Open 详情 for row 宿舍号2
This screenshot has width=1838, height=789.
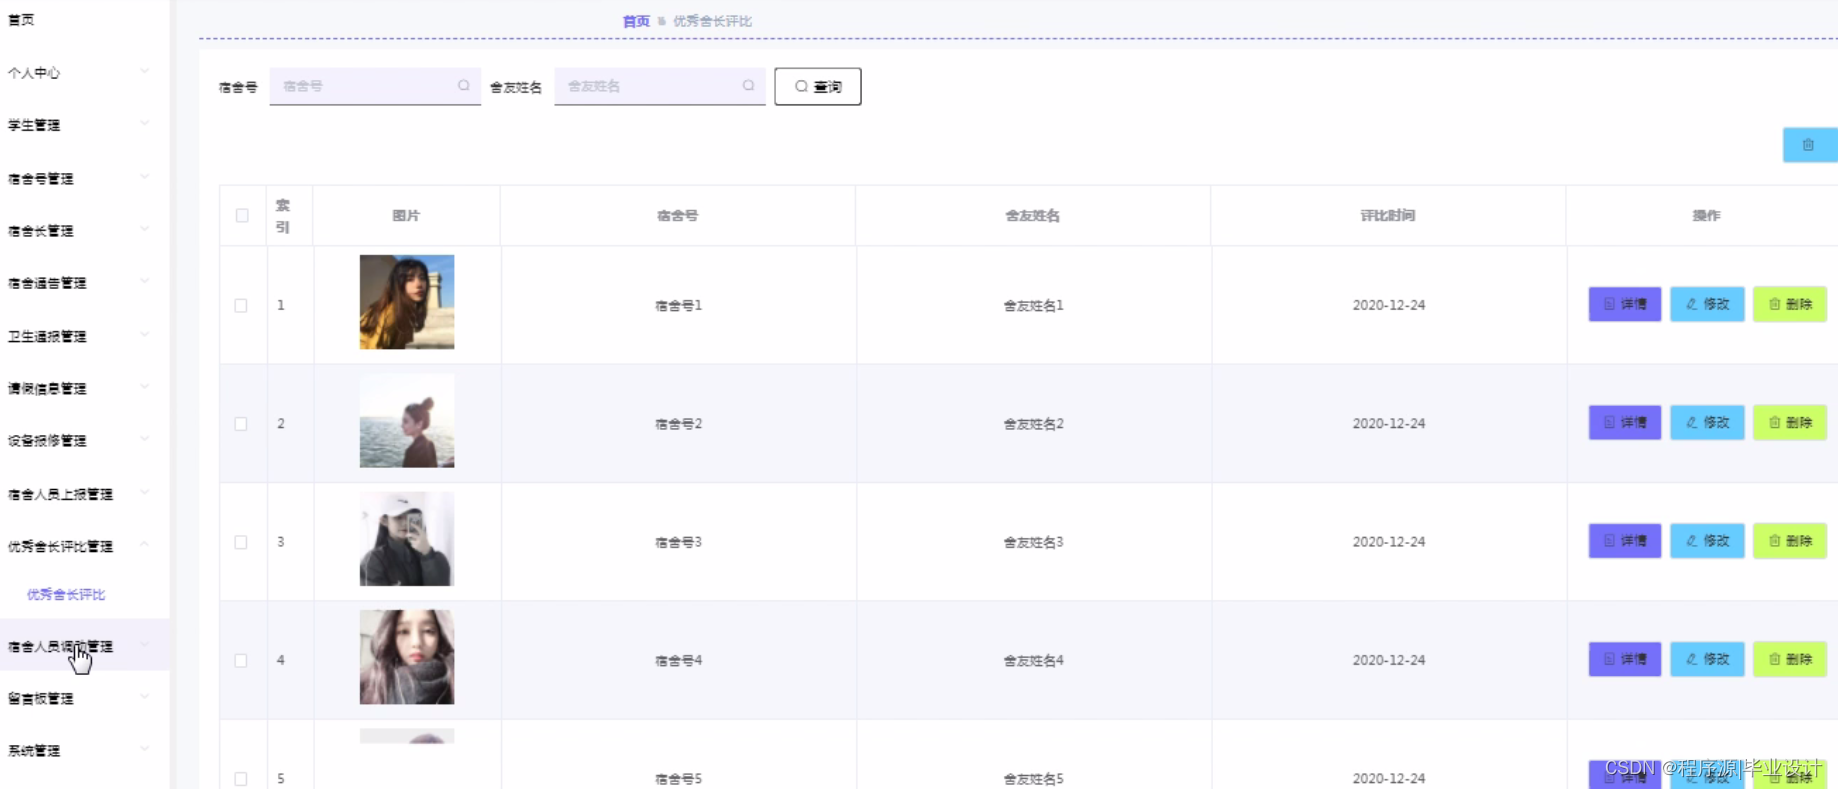pos(1625,423)
